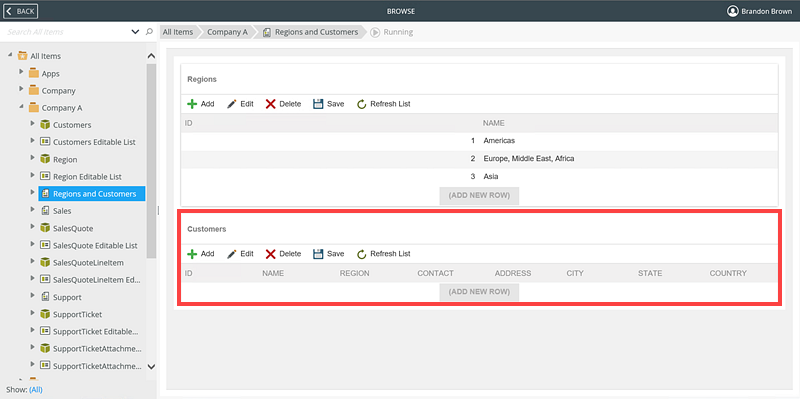Click the CONTACT column header in Customers
This screenshot has height=399, width=800.
coord(435,273)
